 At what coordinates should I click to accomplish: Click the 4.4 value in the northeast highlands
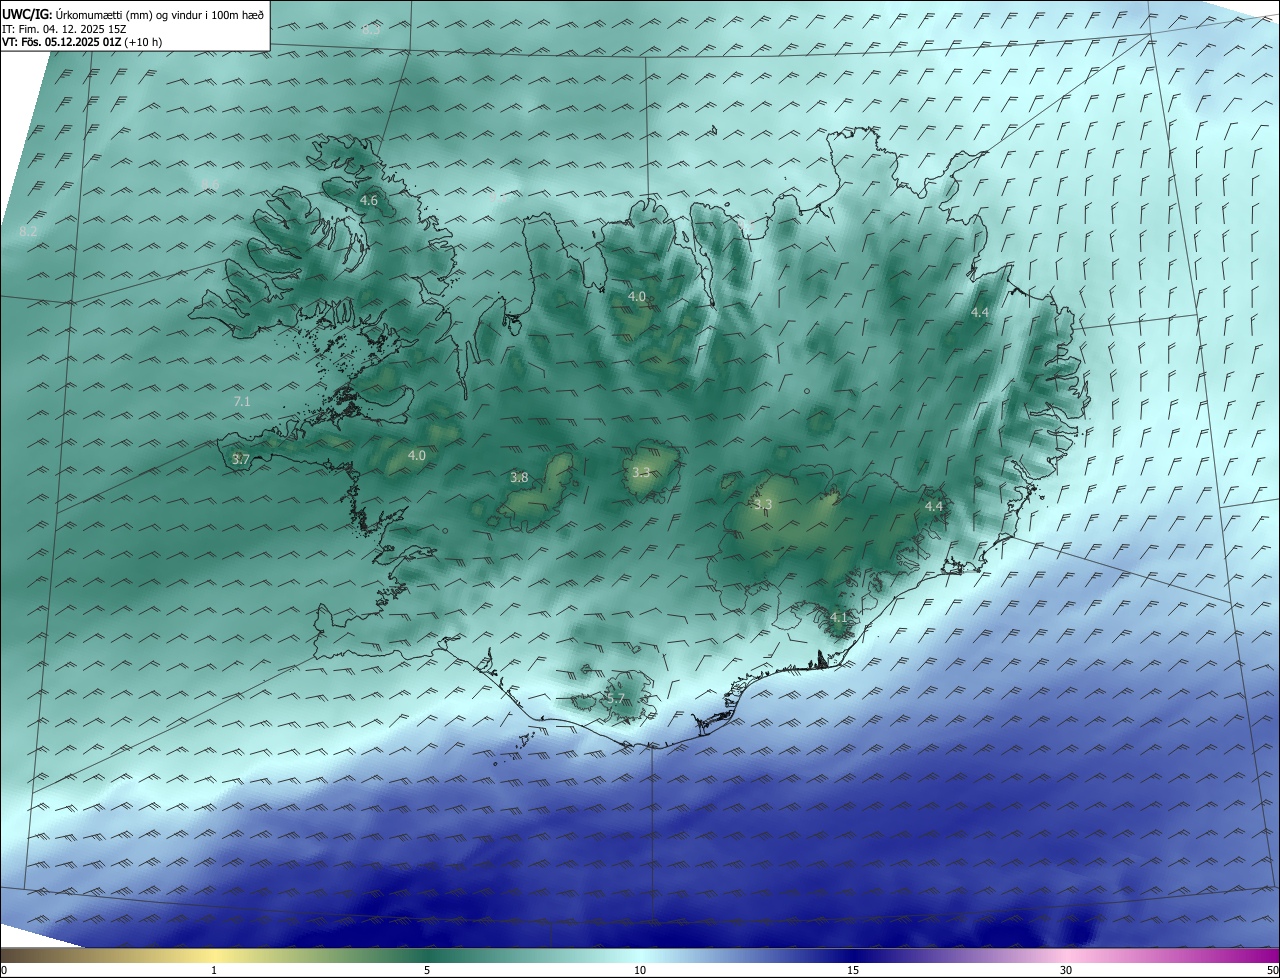click(980, 312)
